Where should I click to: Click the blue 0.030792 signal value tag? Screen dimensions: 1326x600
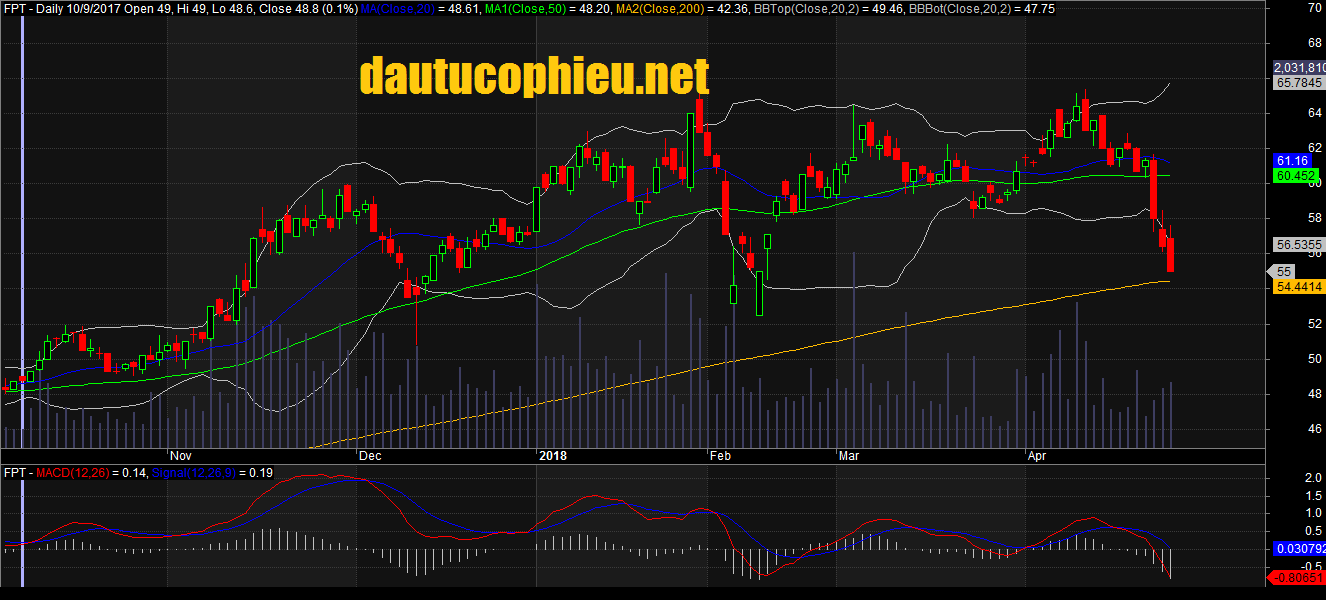[1298, 549]
